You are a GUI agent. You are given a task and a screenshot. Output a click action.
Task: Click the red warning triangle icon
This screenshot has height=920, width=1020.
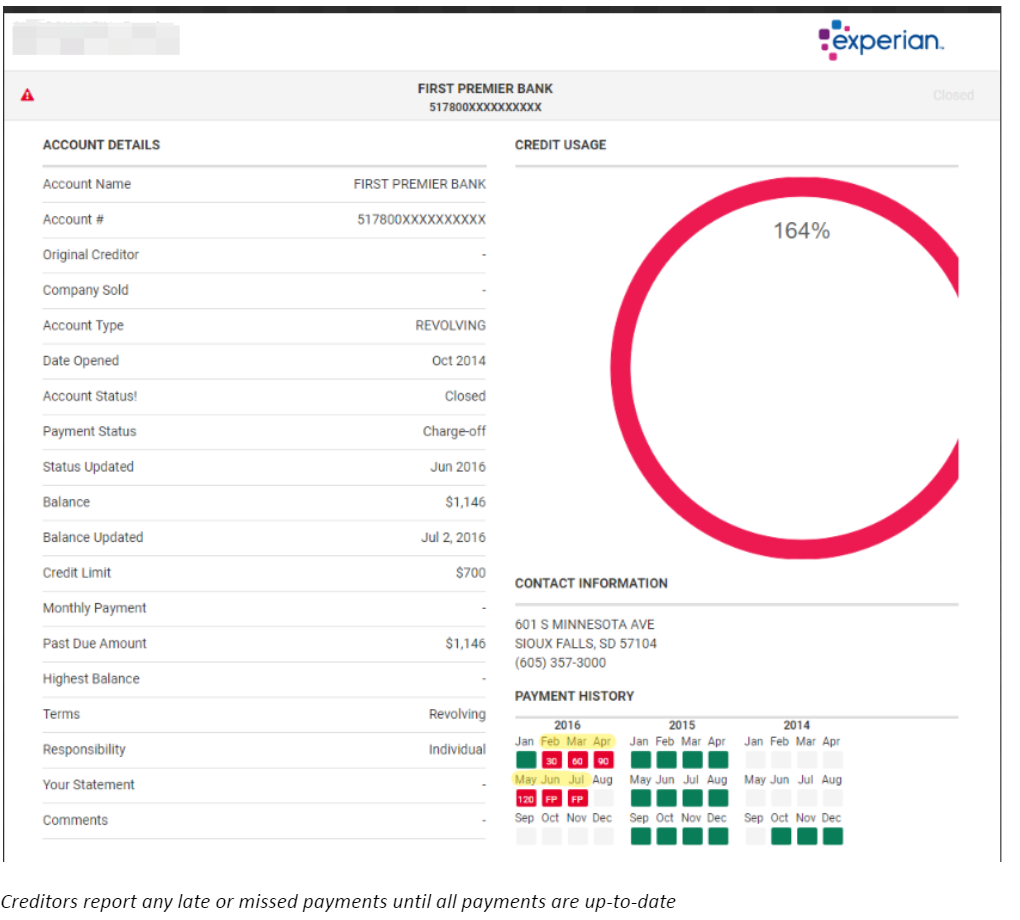point(27,95)
